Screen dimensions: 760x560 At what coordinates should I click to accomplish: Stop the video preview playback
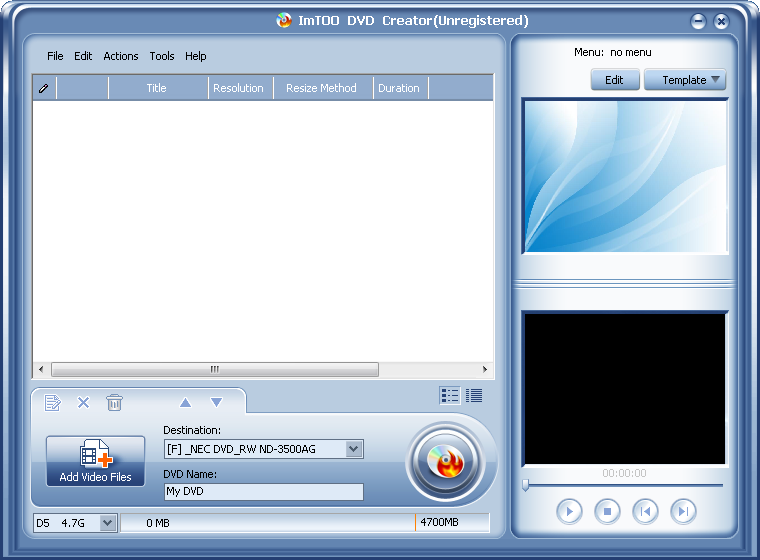pos(607,511)
